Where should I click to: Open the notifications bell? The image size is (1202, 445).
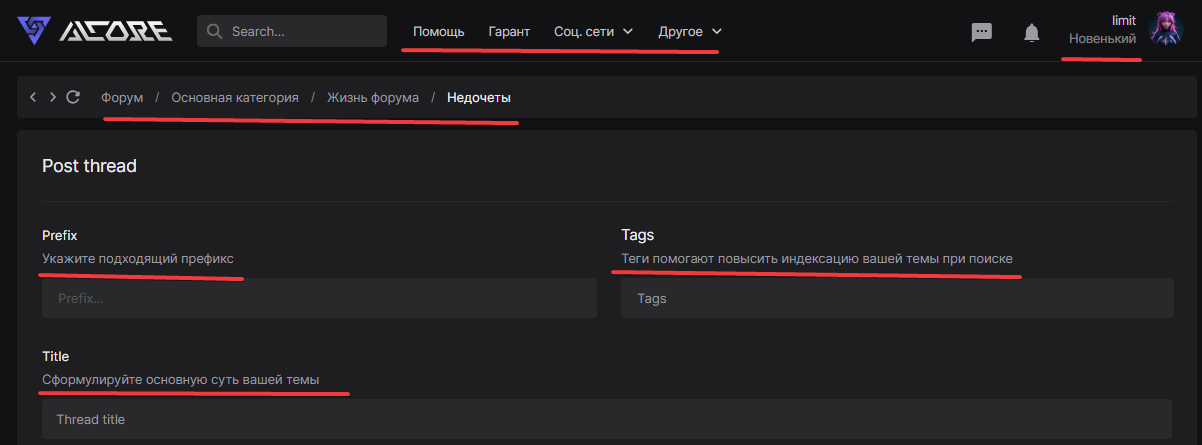tap(1032, 32)
